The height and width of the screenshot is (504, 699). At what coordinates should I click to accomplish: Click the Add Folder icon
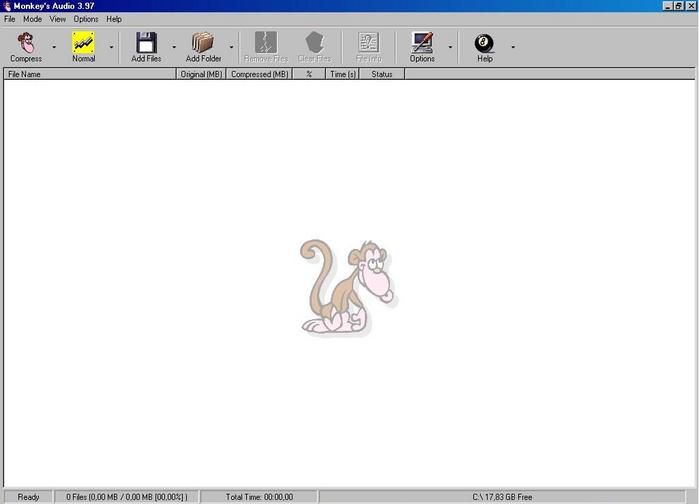tap(203, 43)
